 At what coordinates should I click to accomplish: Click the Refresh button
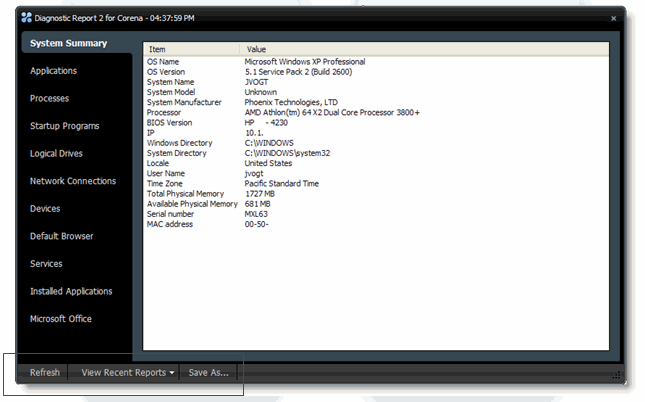click(45, 372)
